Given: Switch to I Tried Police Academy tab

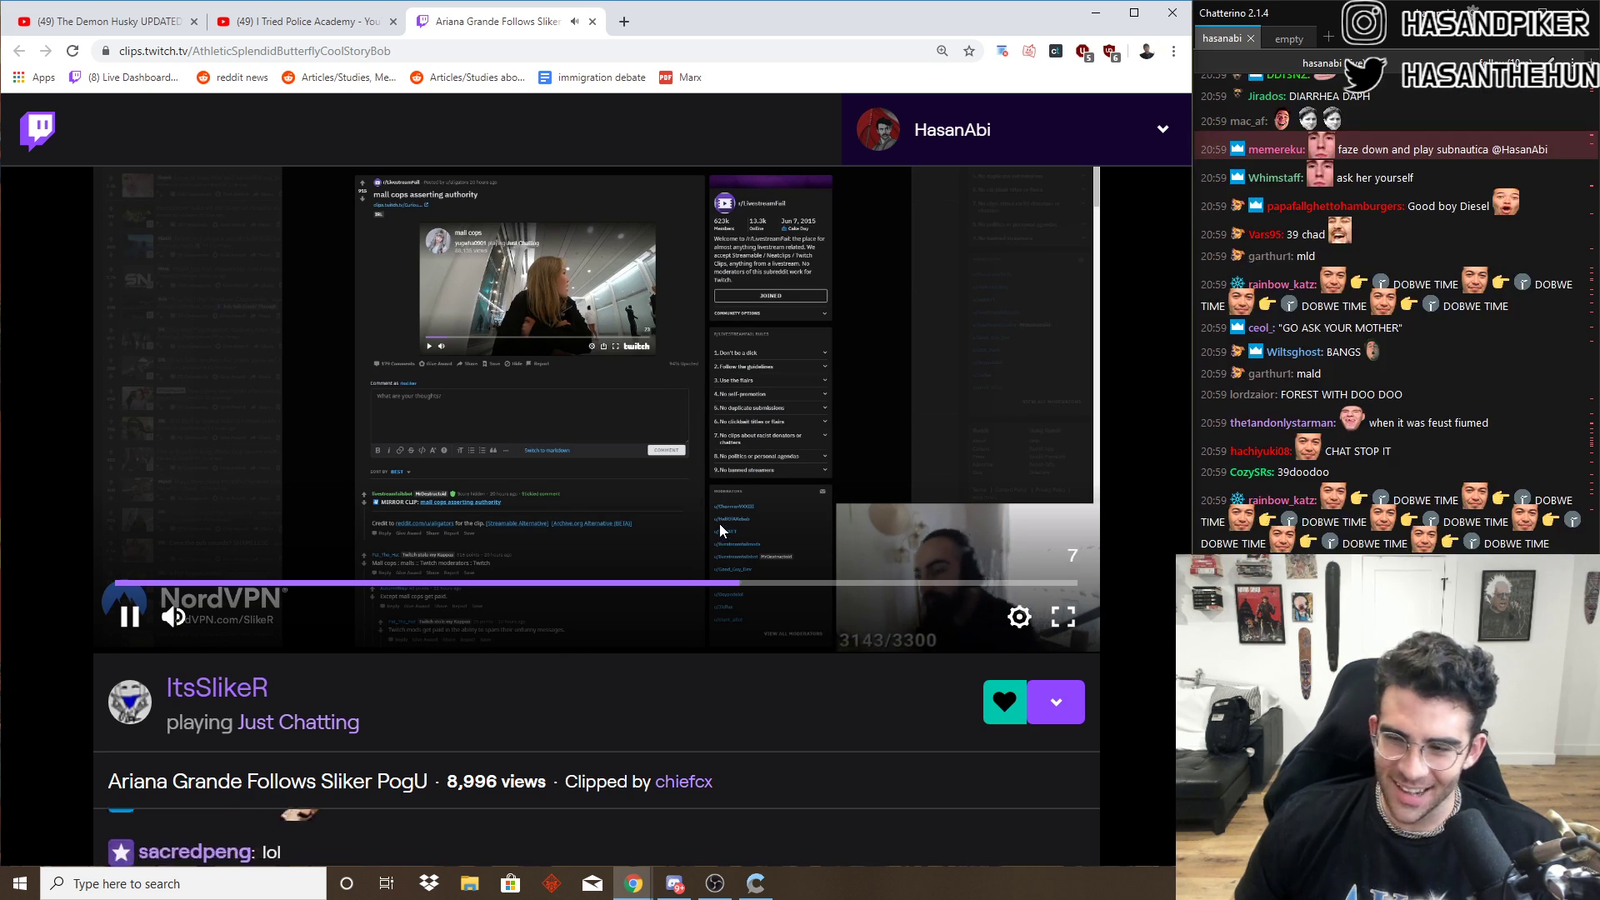Looking at the screenshot, I should click(308, 21).
